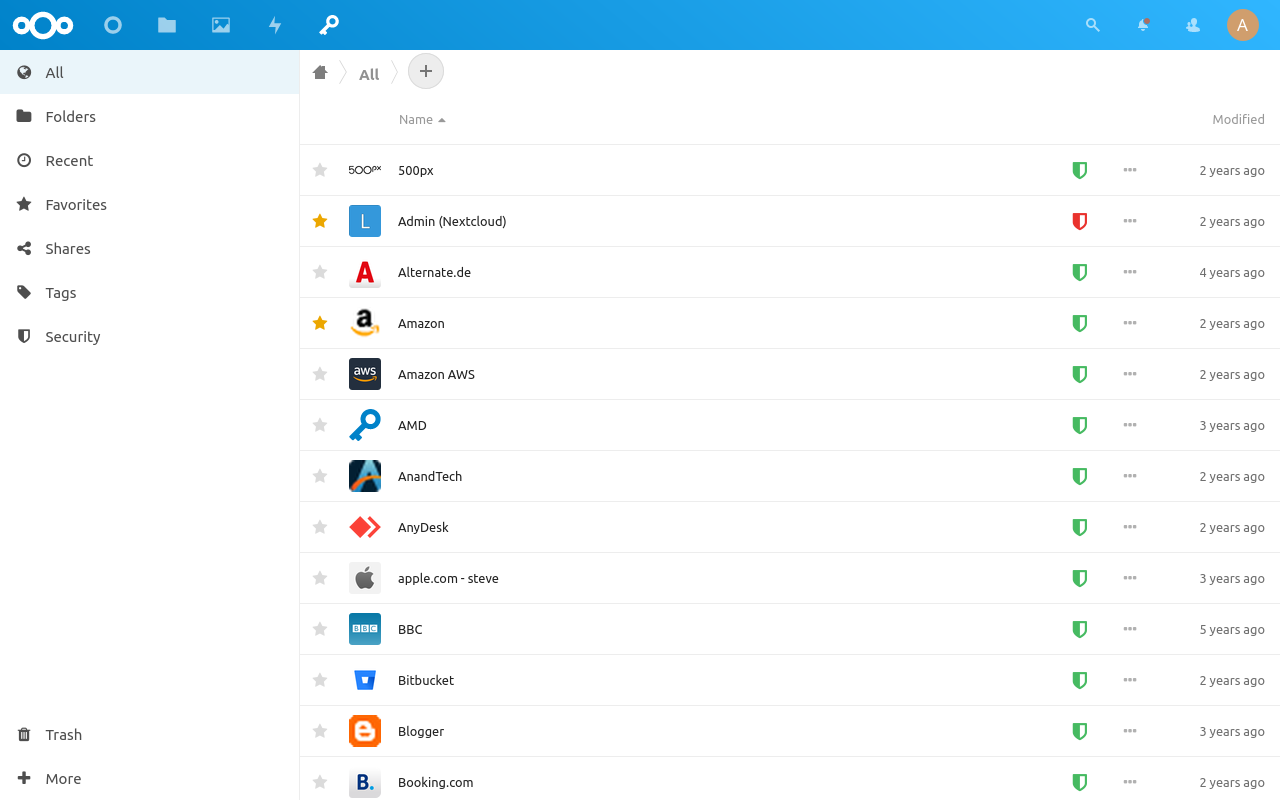Open the contacts menu icon
Viewport: 1280px width, 800px height.
(1193, 25)
